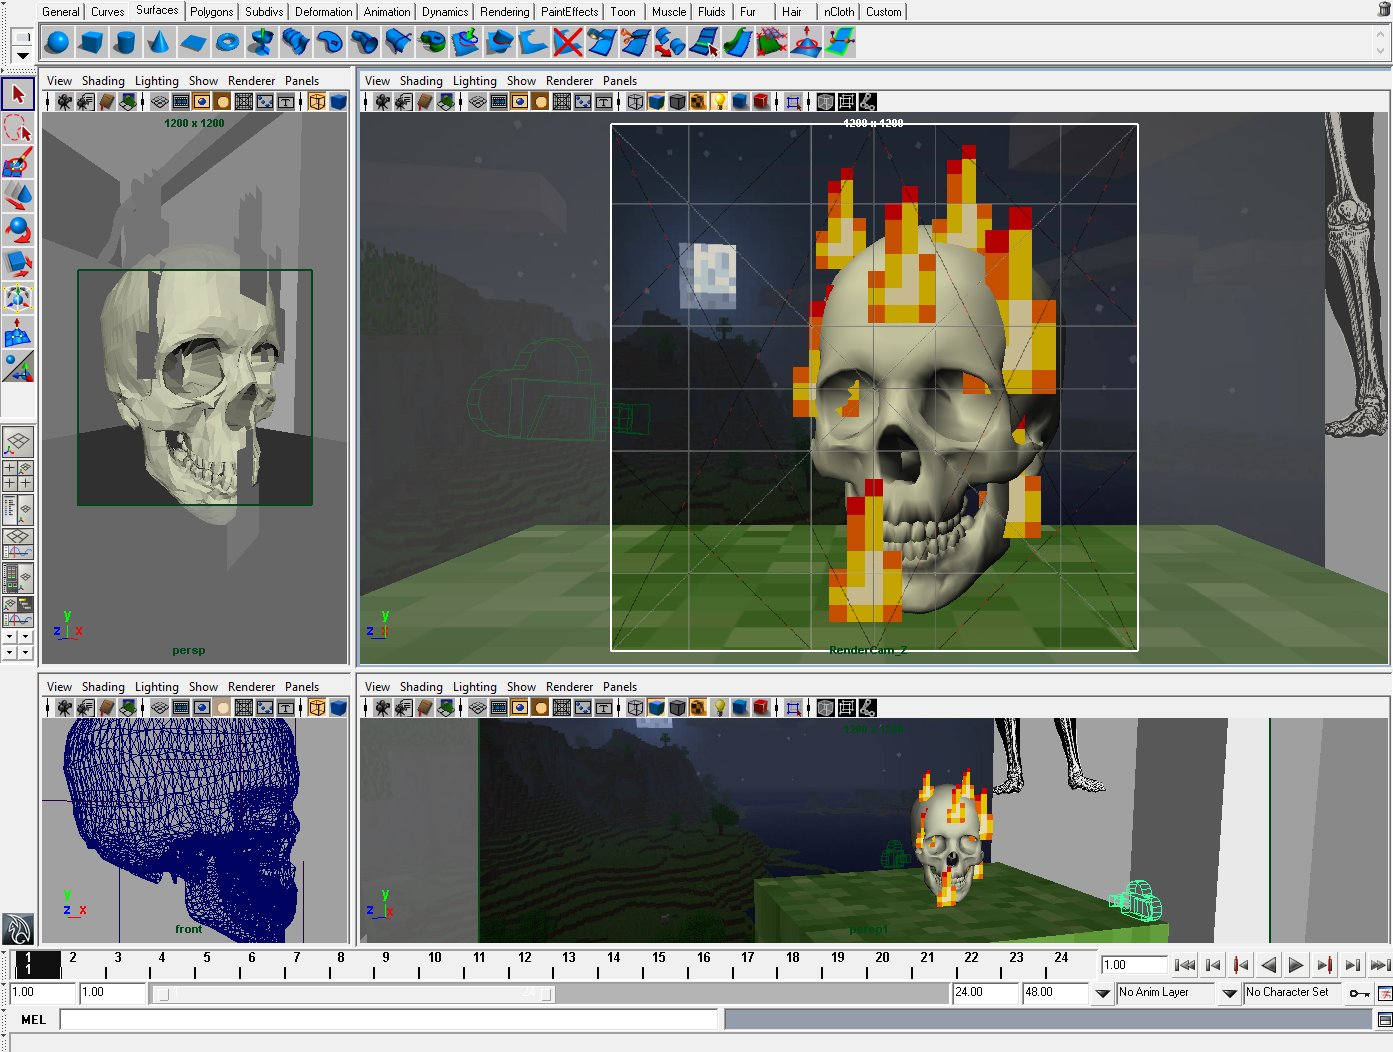Select the Universal Manipulator tool
1393x1052 pixels.
coord(18,297)
